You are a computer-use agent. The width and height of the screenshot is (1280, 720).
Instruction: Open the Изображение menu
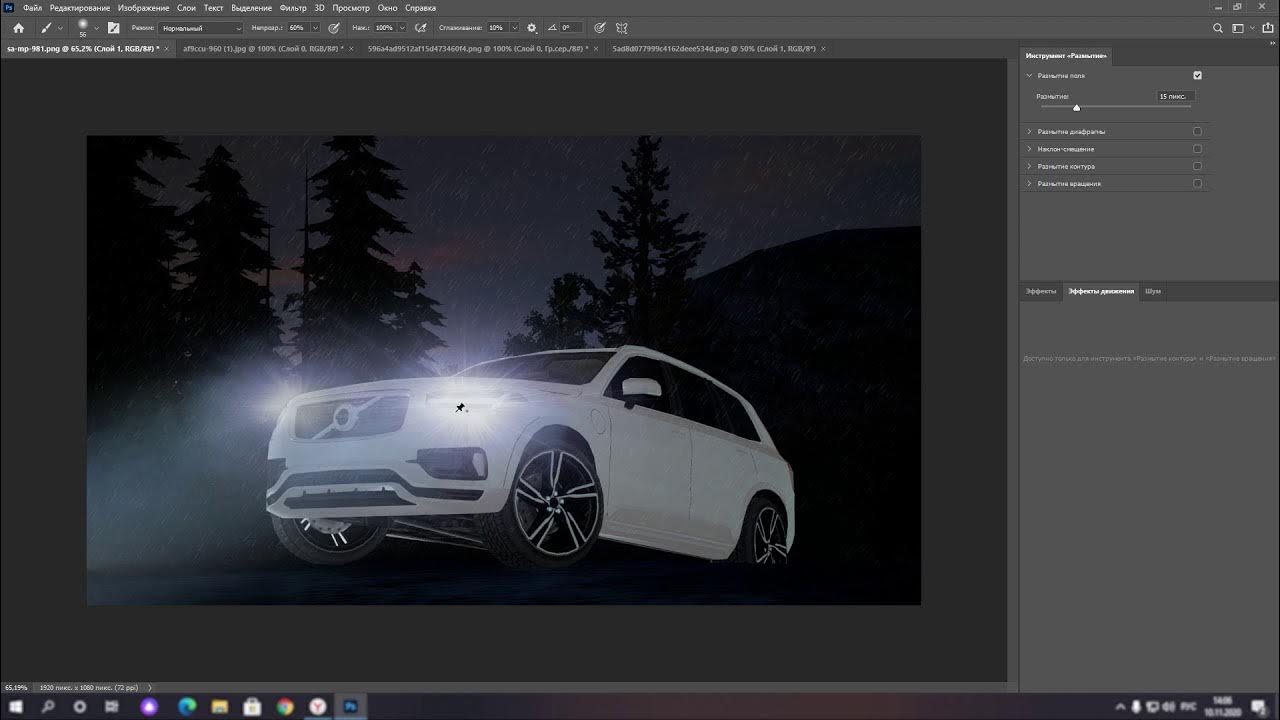pos(143,8)
